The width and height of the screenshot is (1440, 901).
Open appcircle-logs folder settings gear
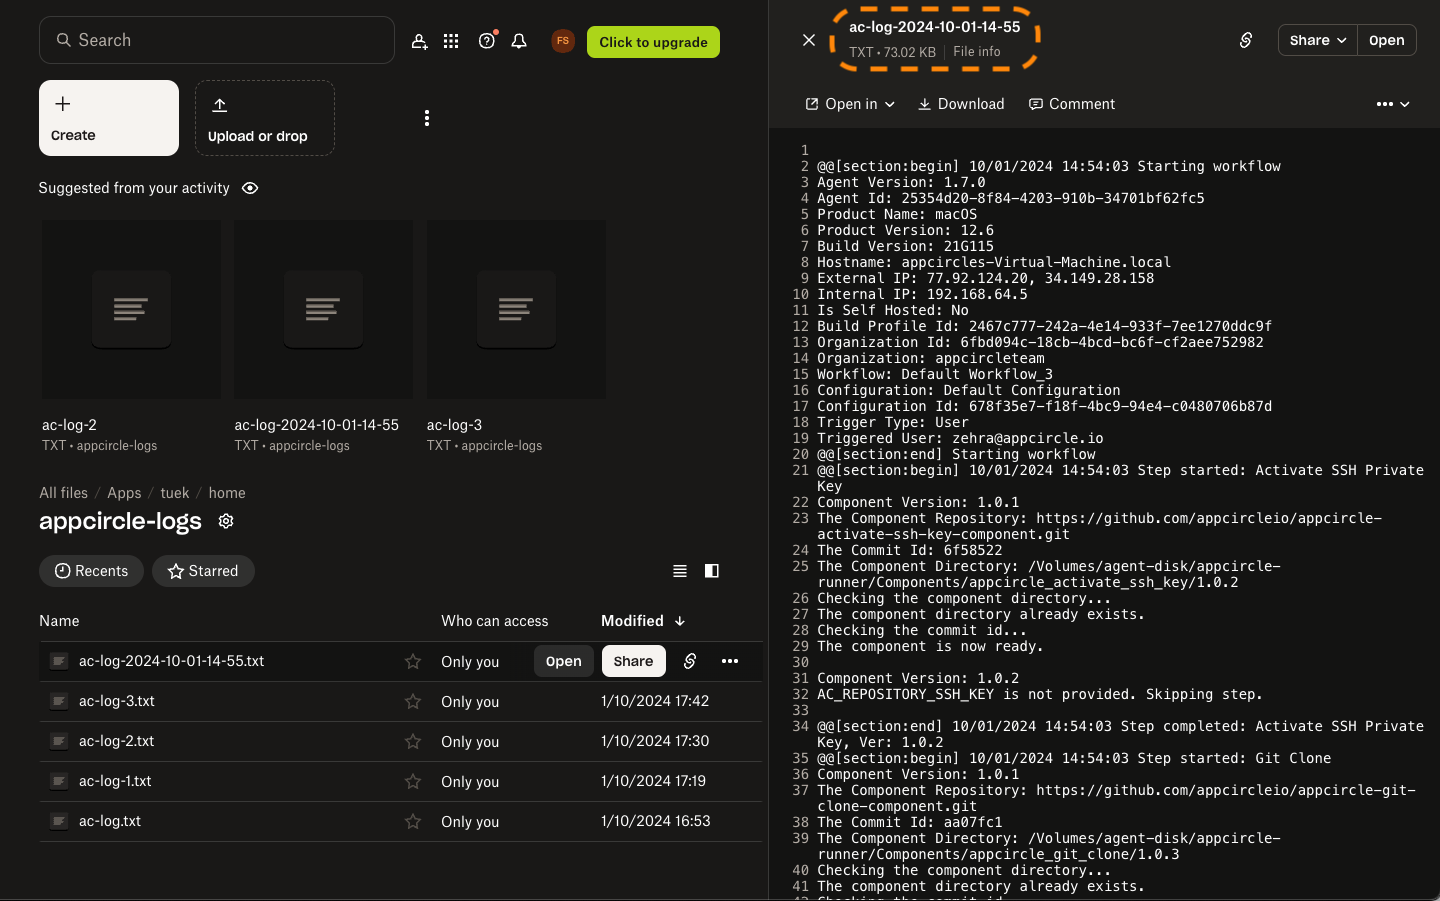[x=226, y=521]
